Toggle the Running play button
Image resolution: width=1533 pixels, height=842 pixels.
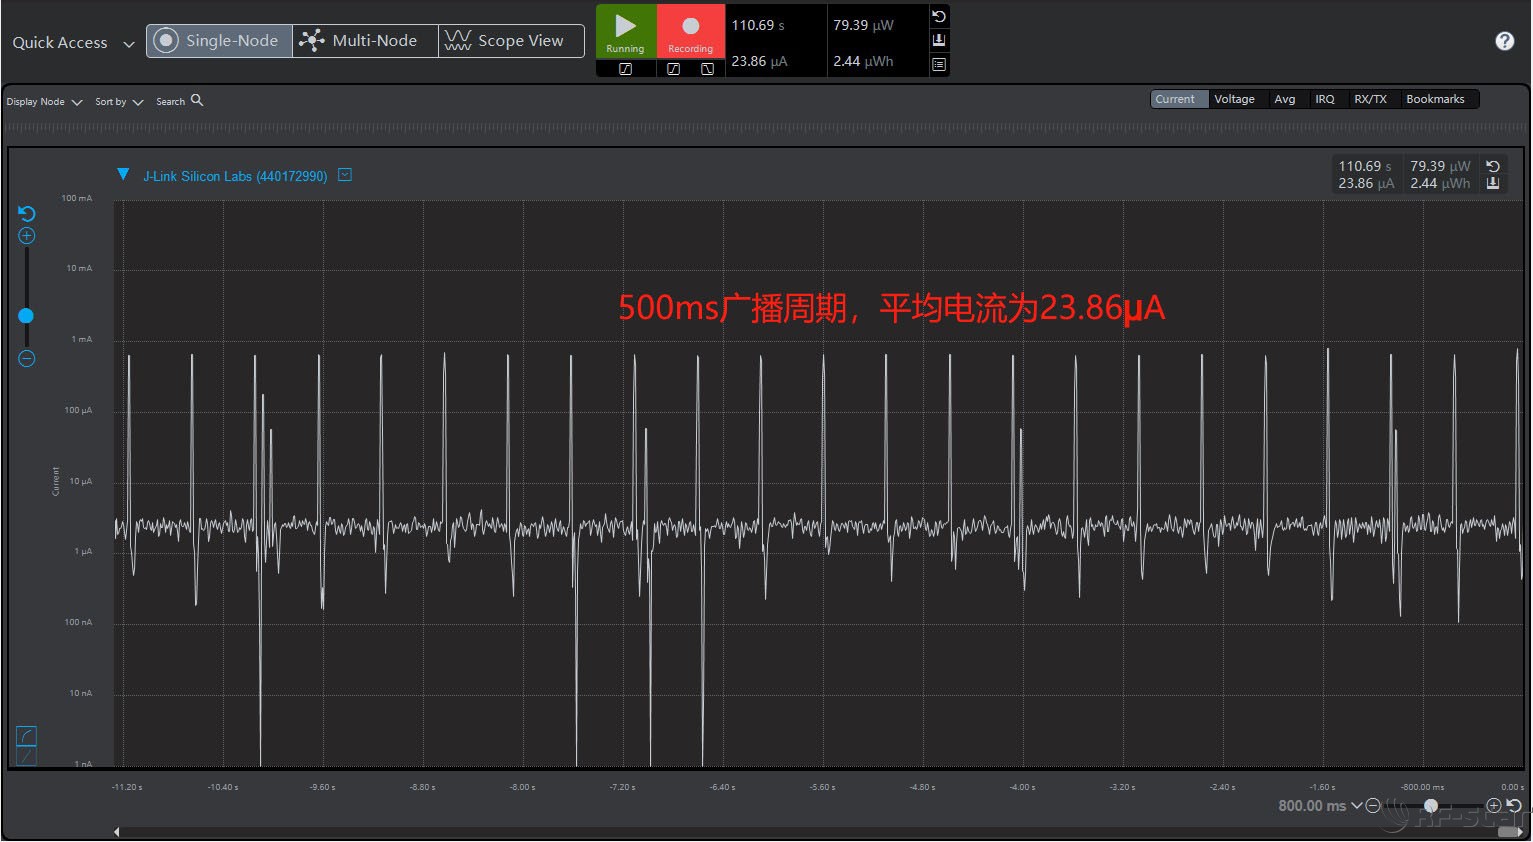tap(626, 31)
